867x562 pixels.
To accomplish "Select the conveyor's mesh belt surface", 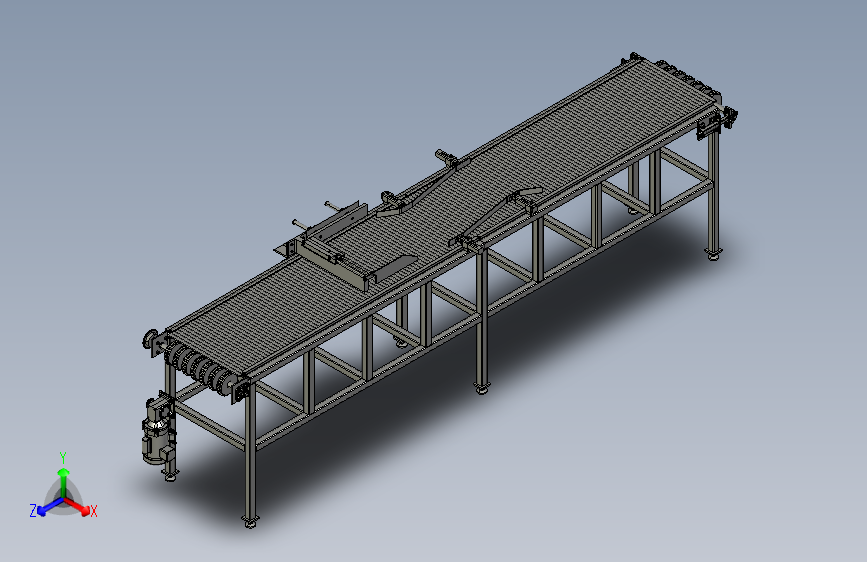I will pos(442,216).
